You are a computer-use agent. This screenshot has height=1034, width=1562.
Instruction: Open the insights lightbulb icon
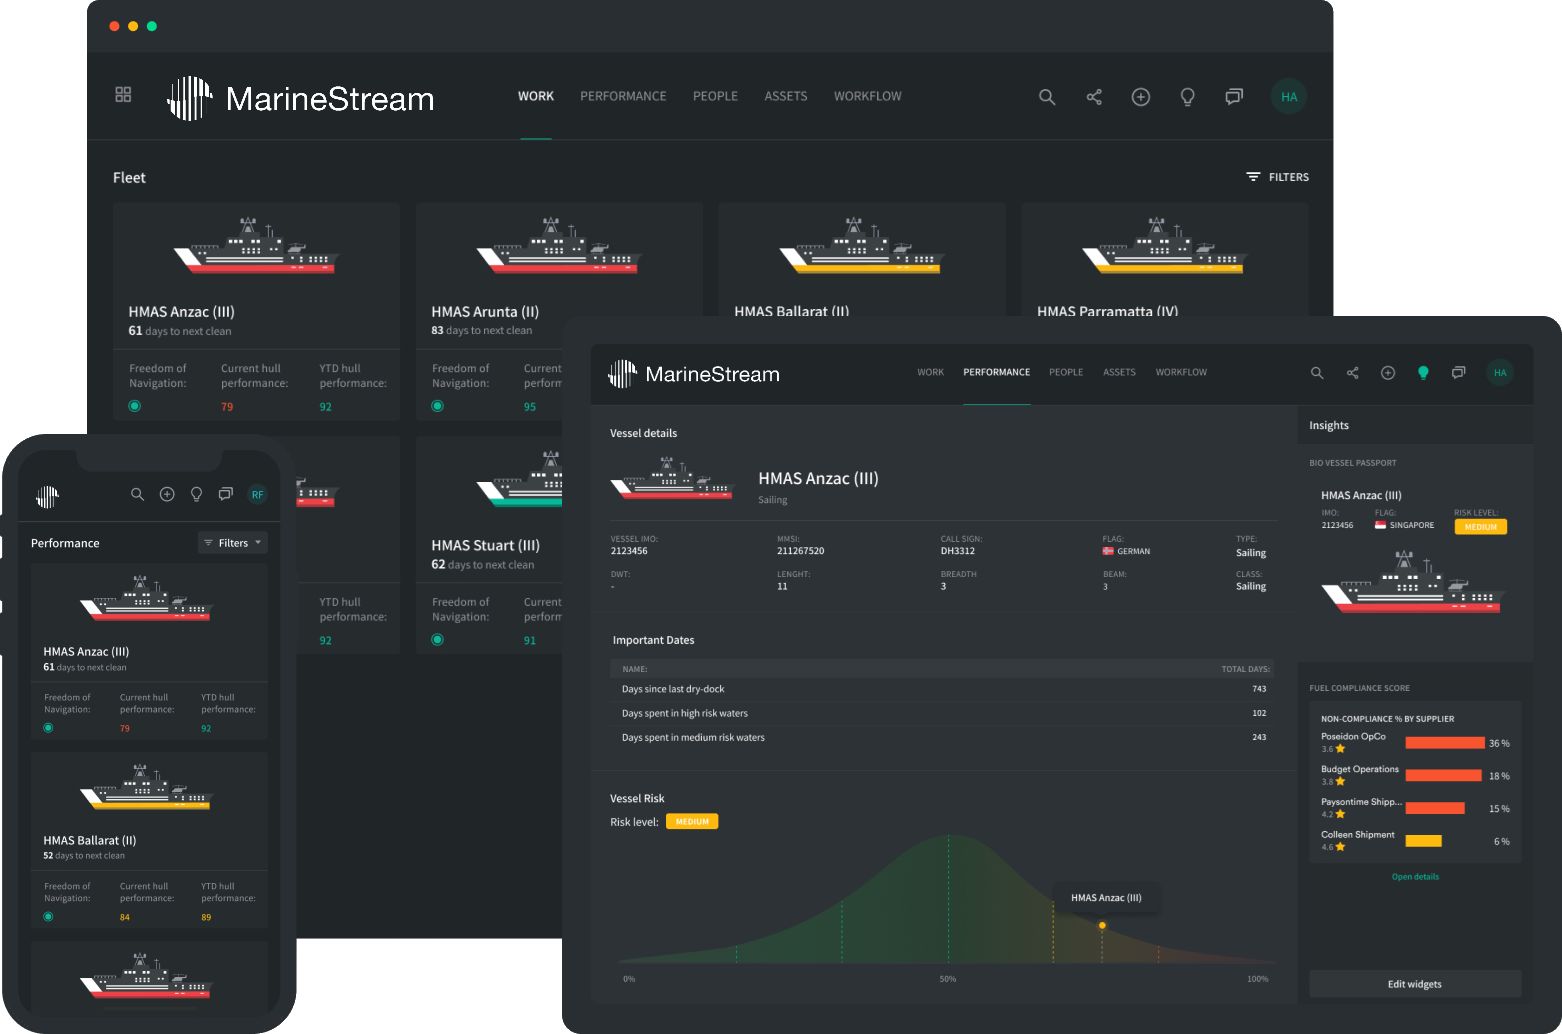1187,97
